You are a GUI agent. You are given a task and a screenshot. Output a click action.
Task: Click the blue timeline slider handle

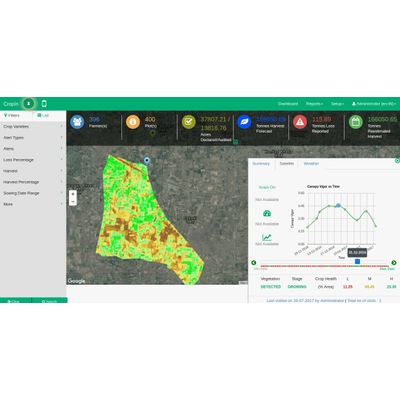click(357, 262)
